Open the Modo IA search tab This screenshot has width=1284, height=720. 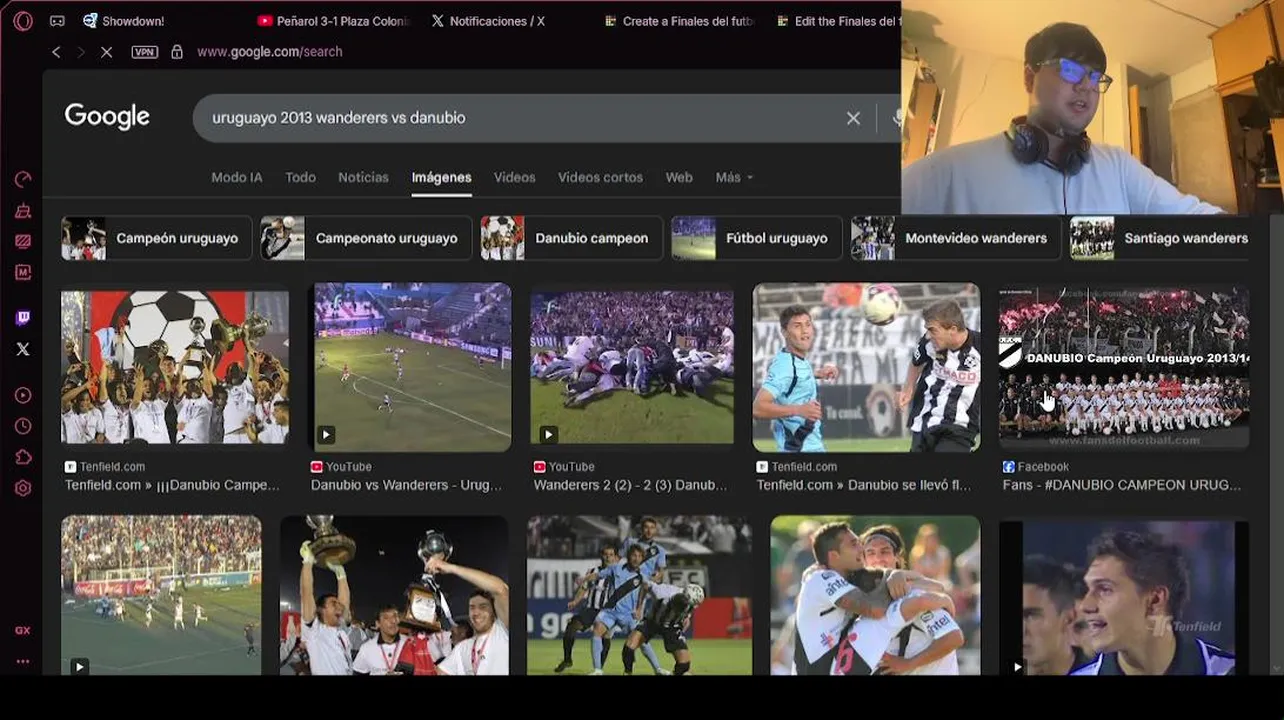[x=237, y=177]
